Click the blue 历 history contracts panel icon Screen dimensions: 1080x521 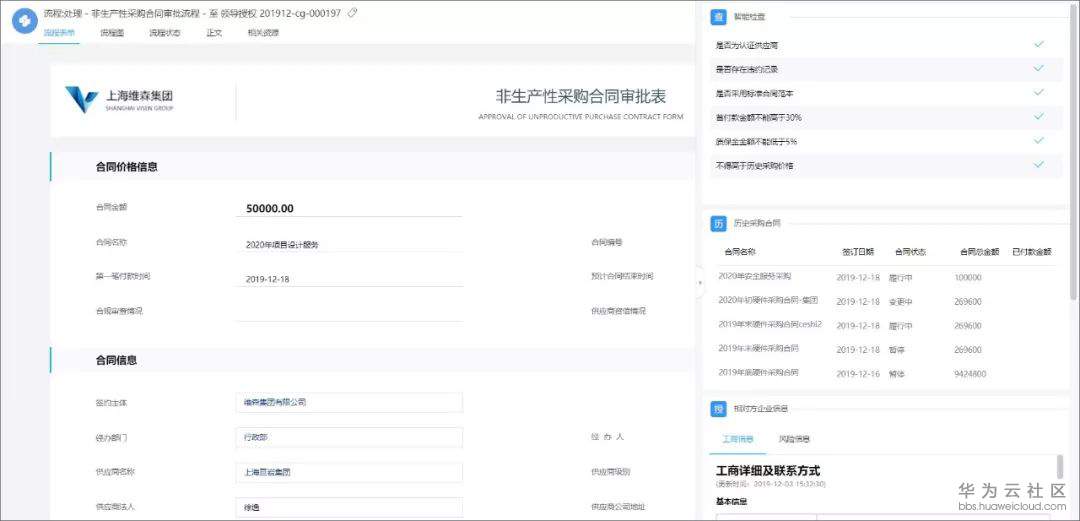tap(718, 223)
